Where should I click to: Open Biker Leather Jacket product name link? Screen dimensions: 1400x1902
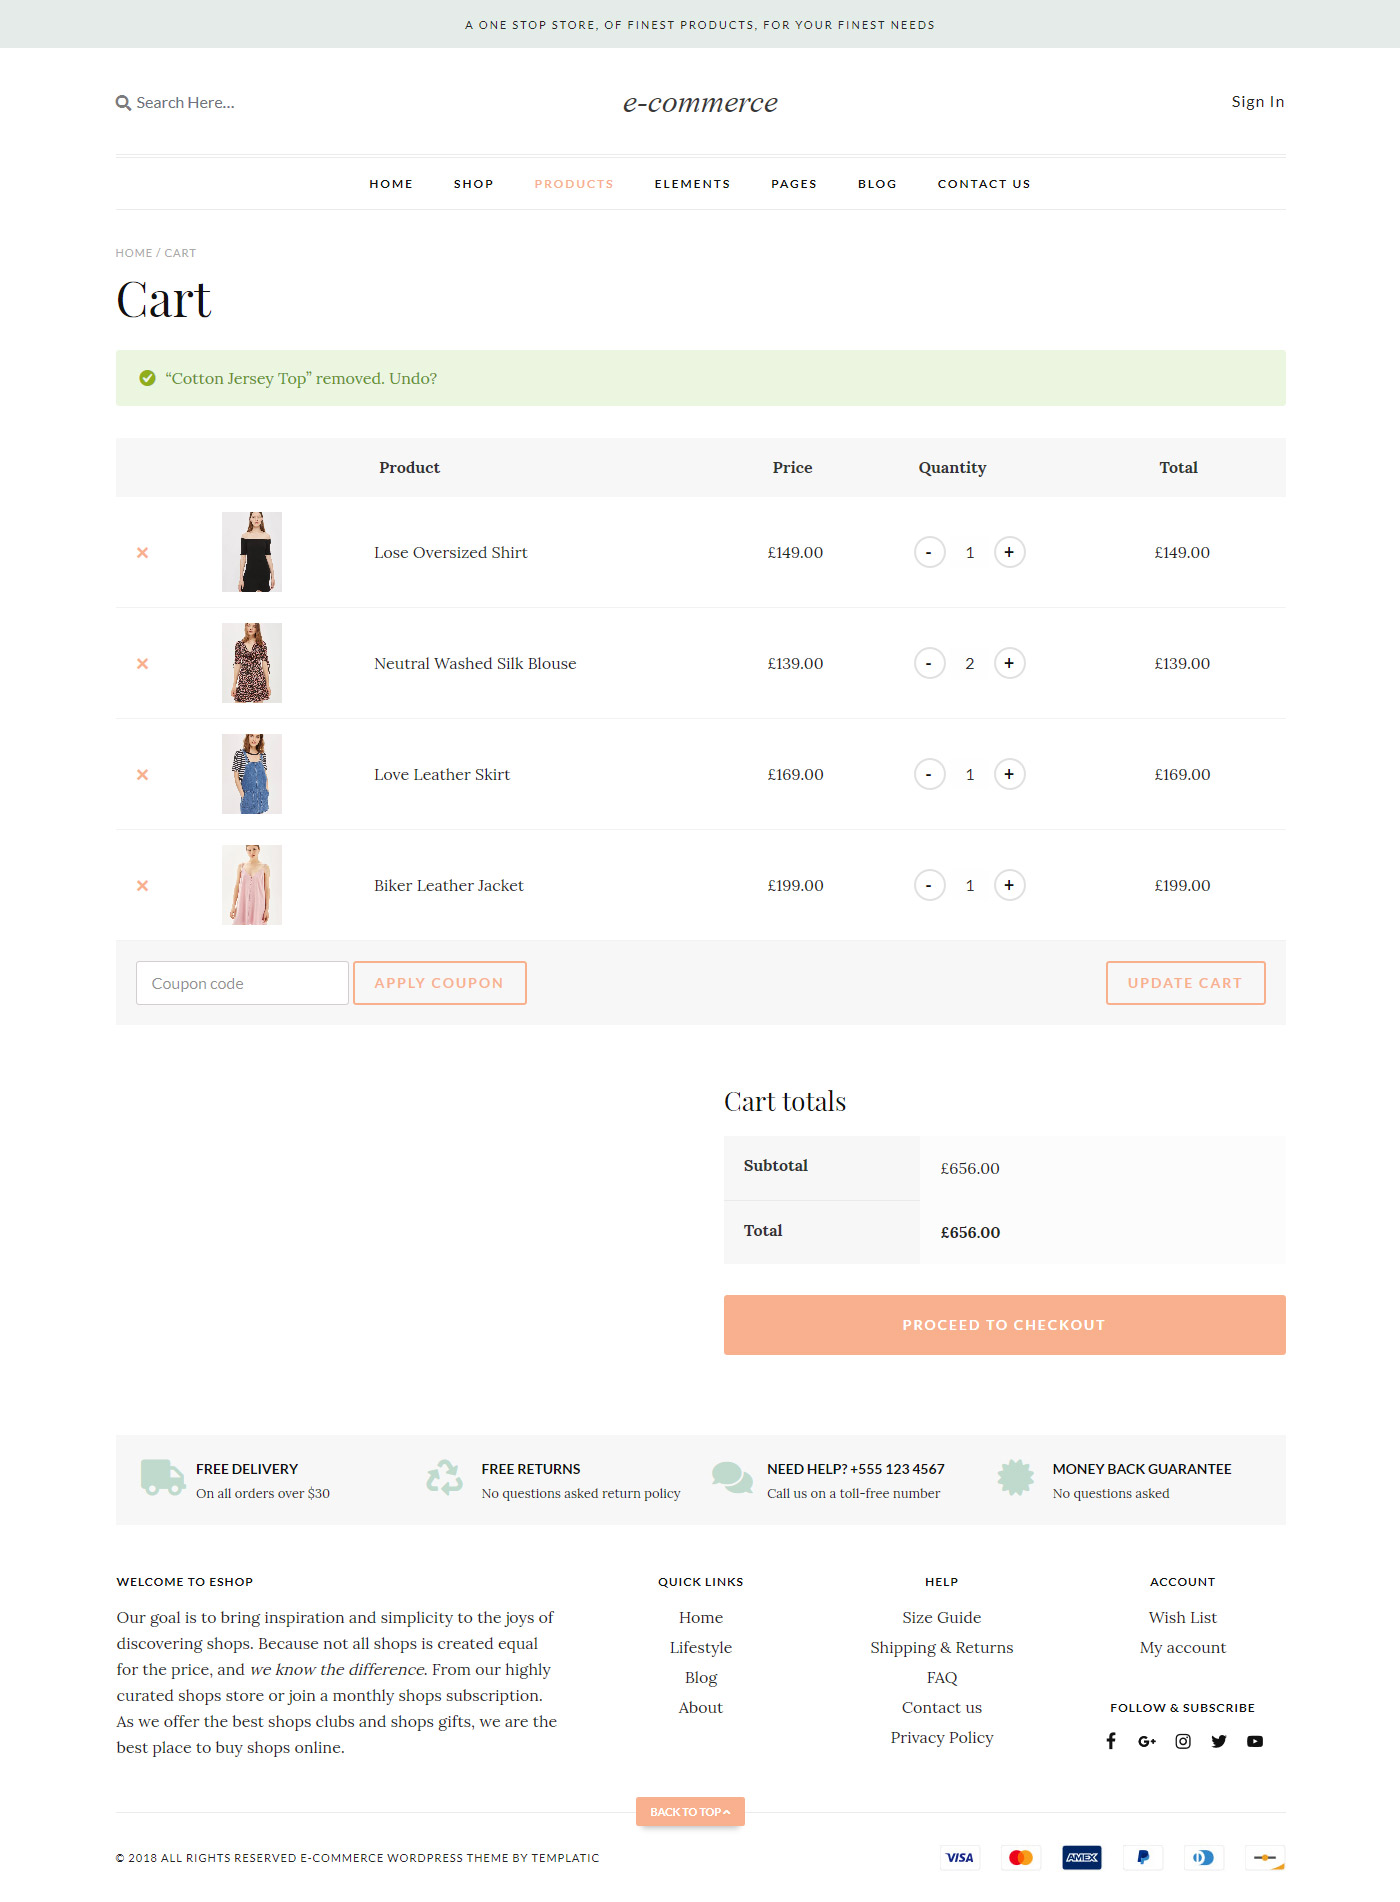449,885
